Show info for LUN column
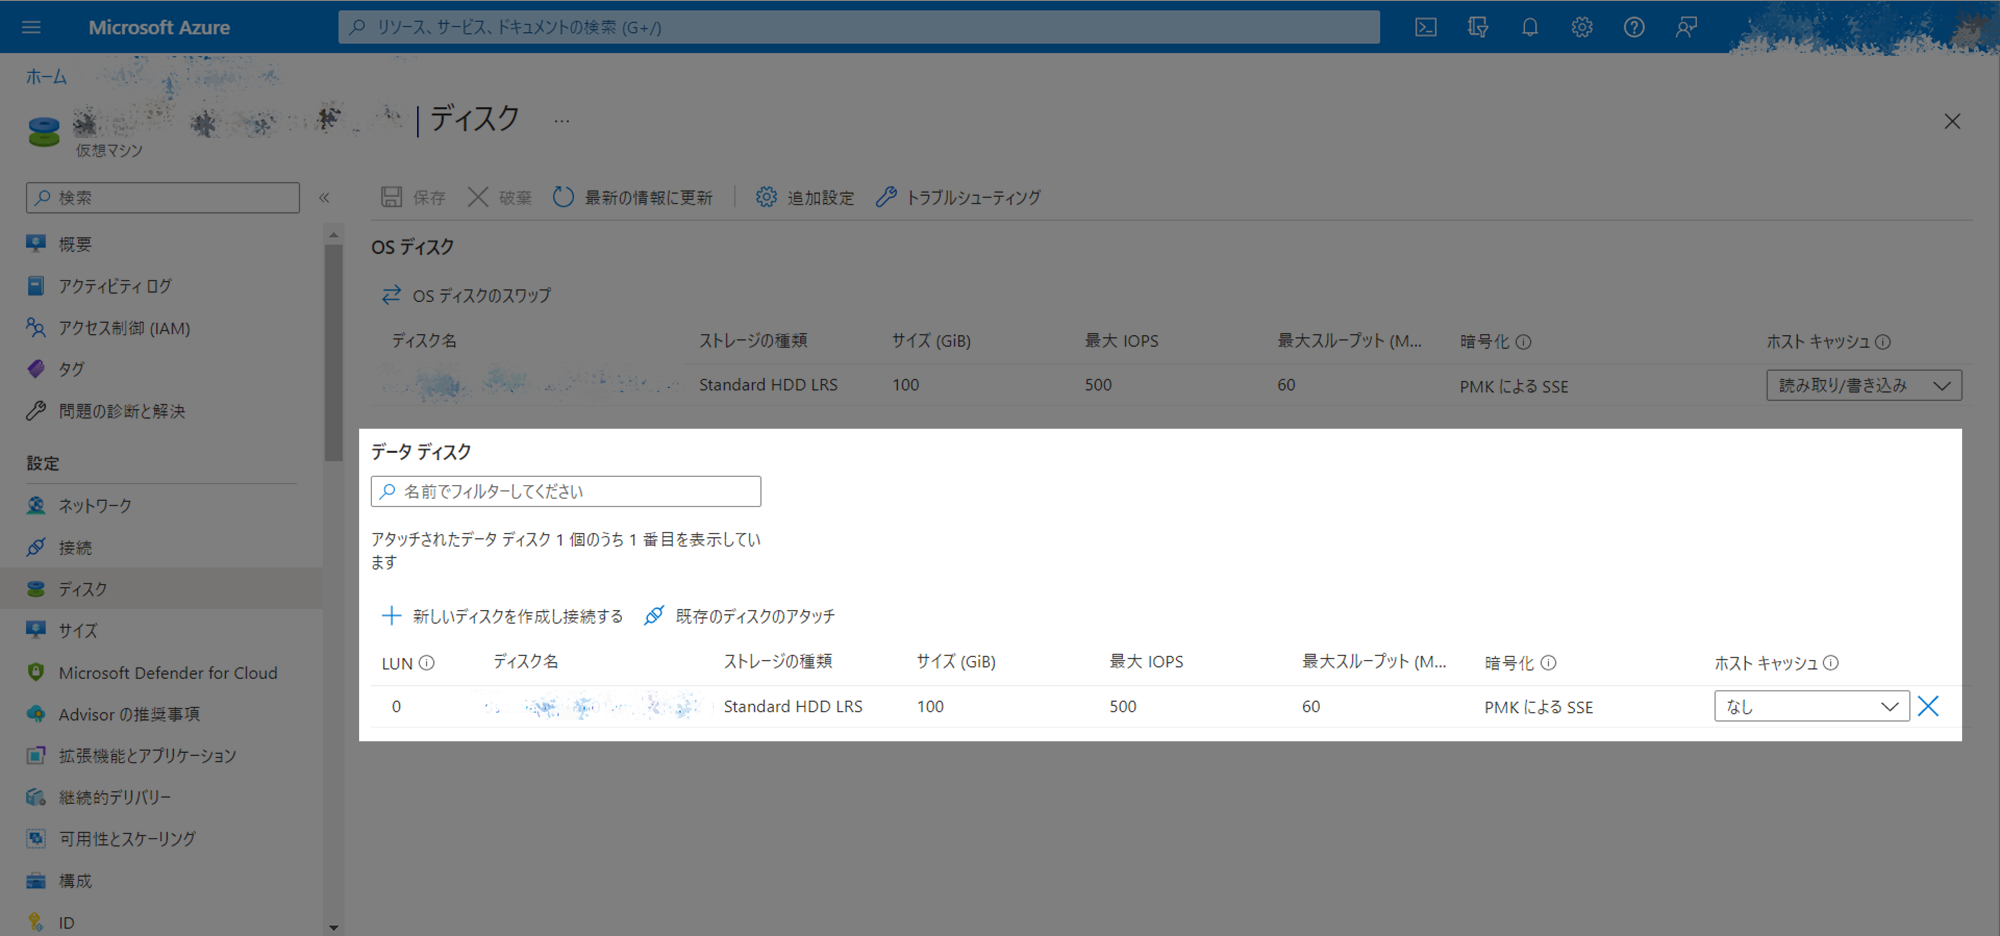The image size is (2000, 936). coord(426,662)
